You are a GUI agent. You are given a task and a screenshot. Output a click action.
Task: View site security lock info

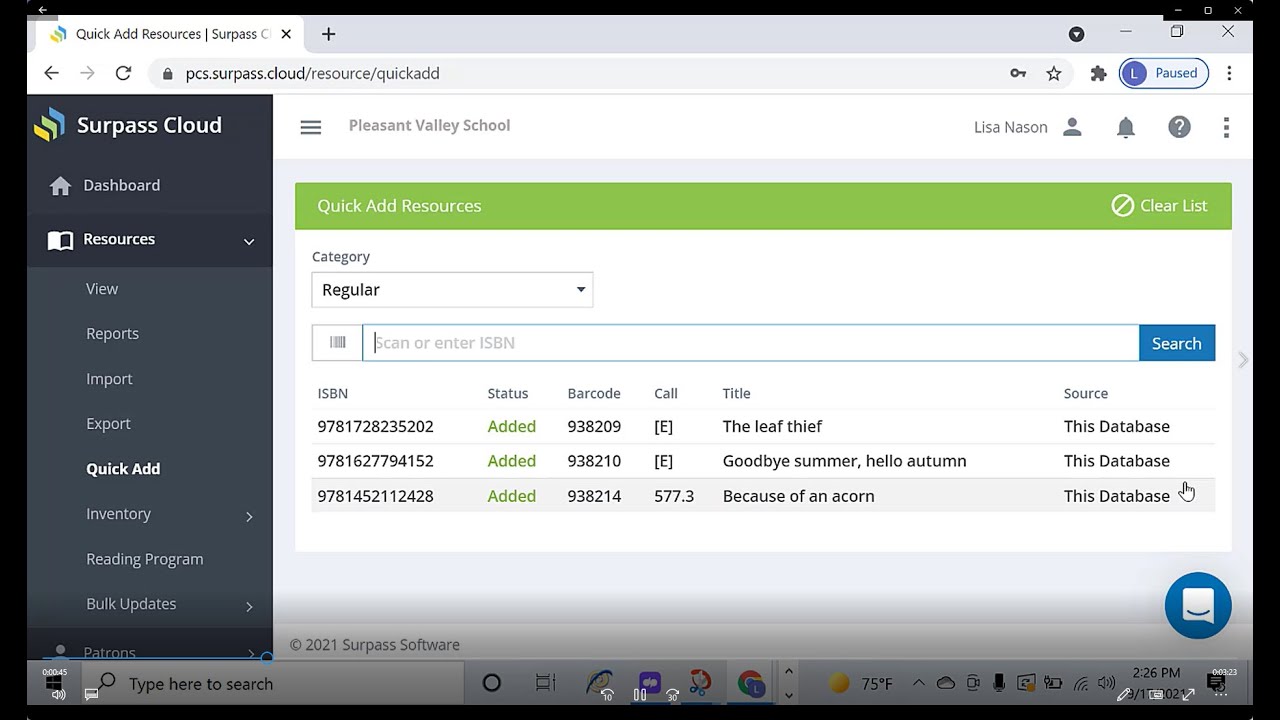pyautogui.click(x=167, y=74)
